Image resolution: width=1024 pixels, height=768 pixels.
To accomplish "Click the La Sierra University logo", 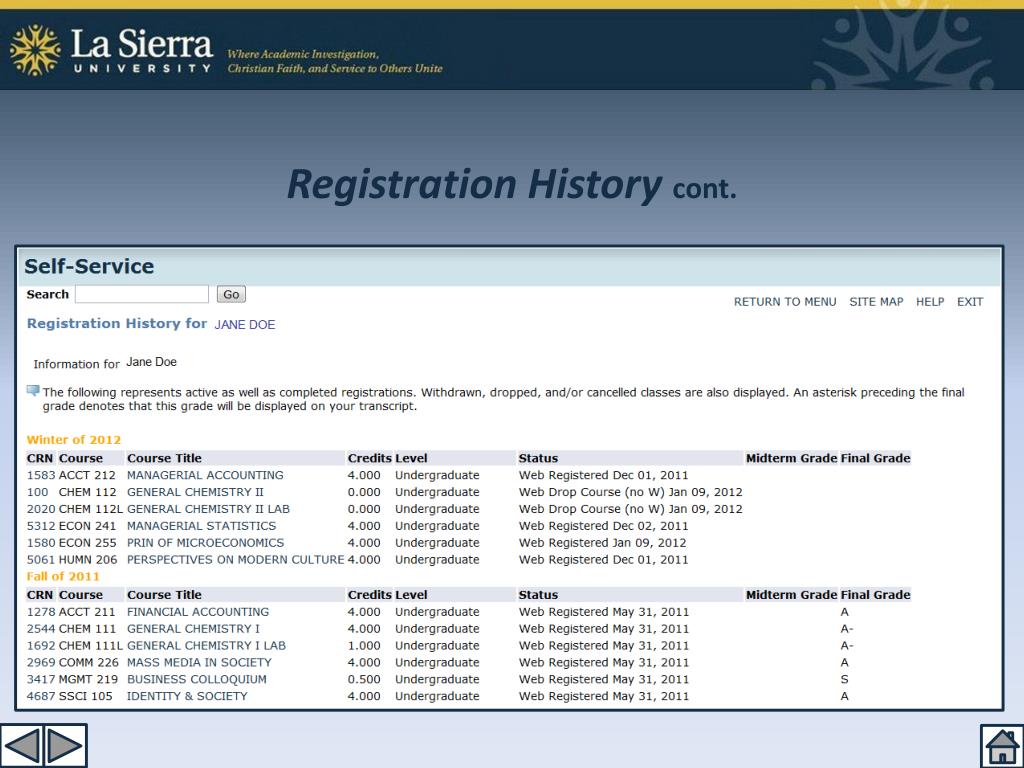I will [x=112, y=50].
